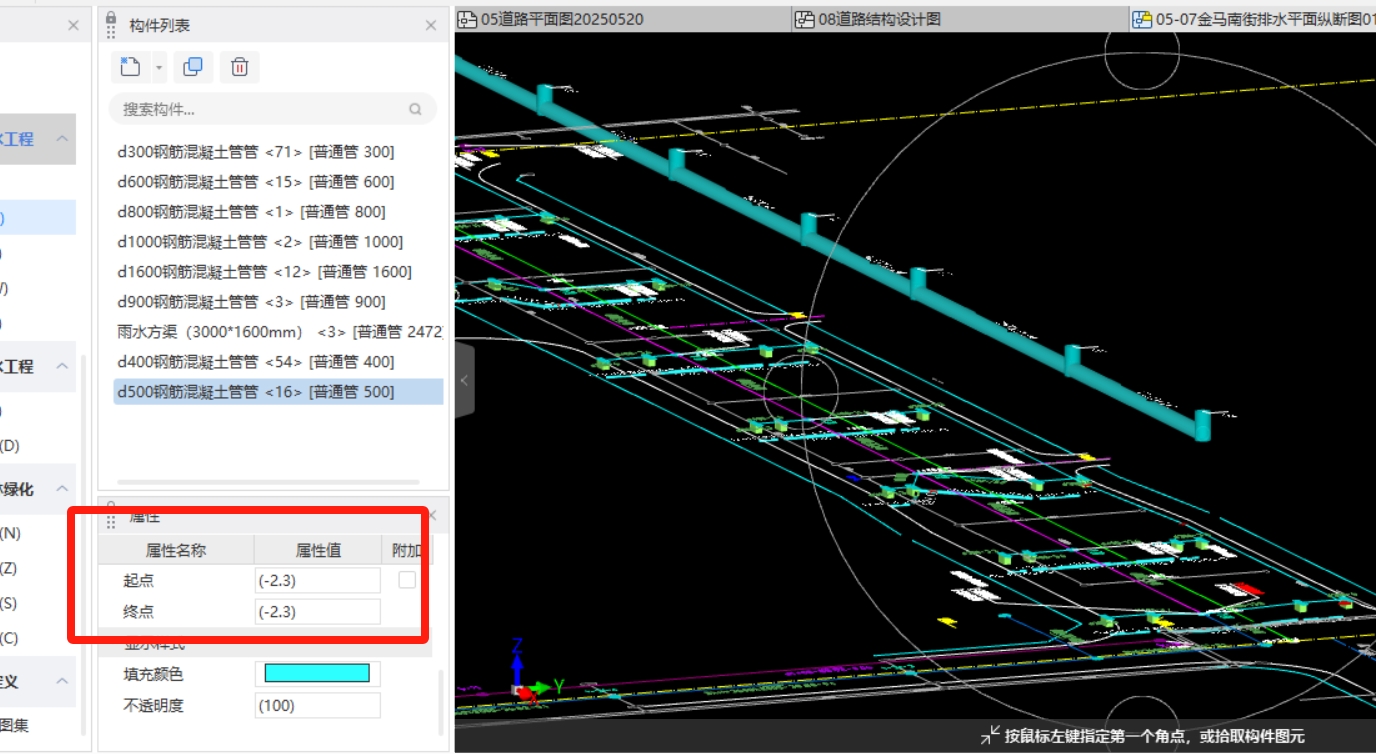Screen dimensions: 1376x754
Task: Select the (Z) item in left tree
Action: 9,568
